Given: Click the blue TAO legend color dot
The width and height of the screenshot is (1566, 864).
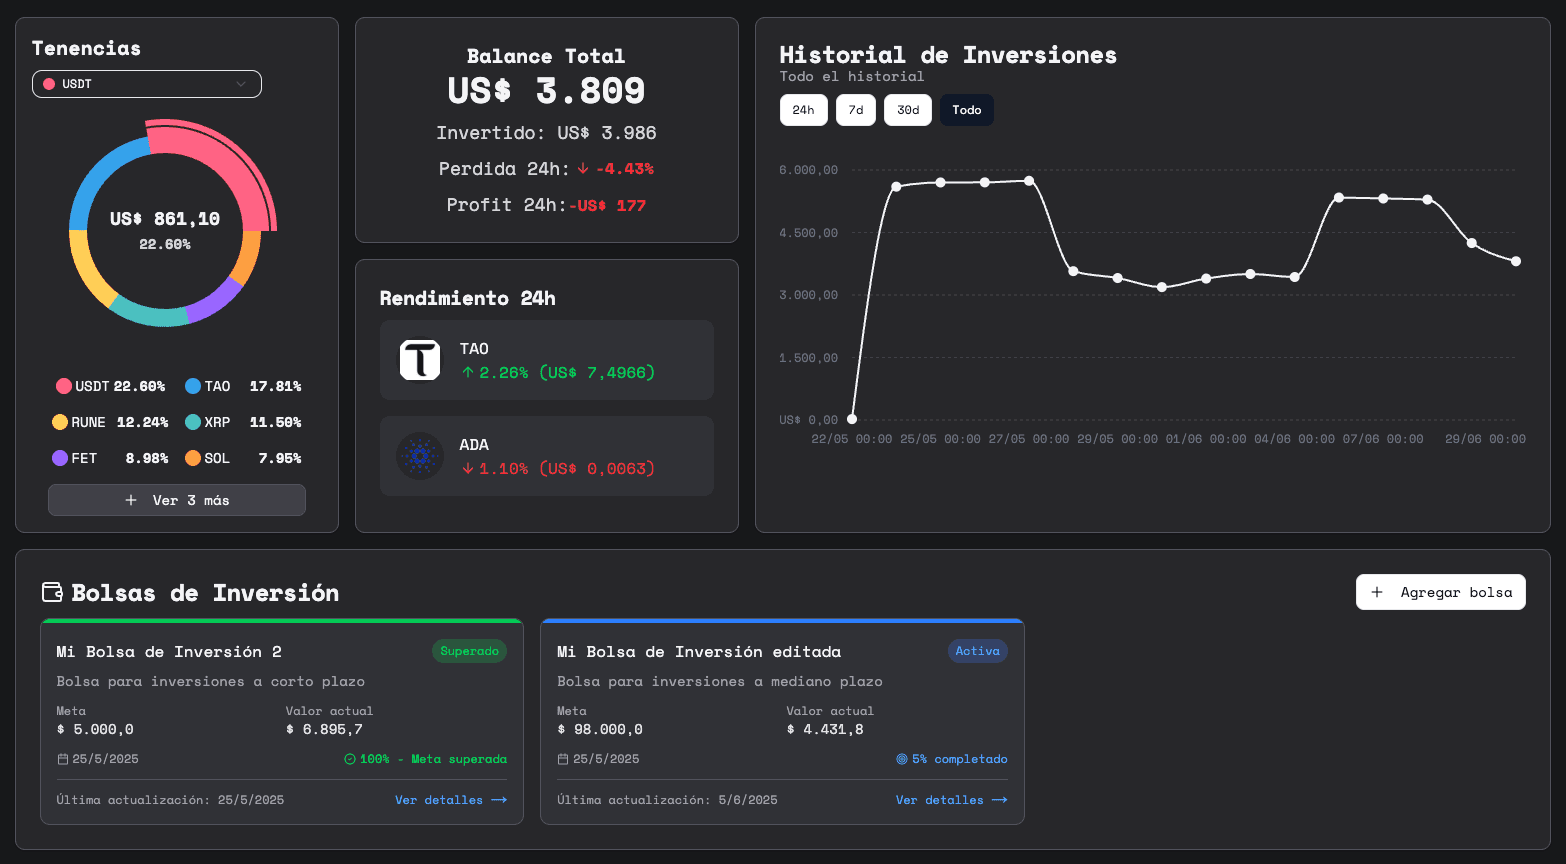Looking at the screenshot, I should click(193, 386).
